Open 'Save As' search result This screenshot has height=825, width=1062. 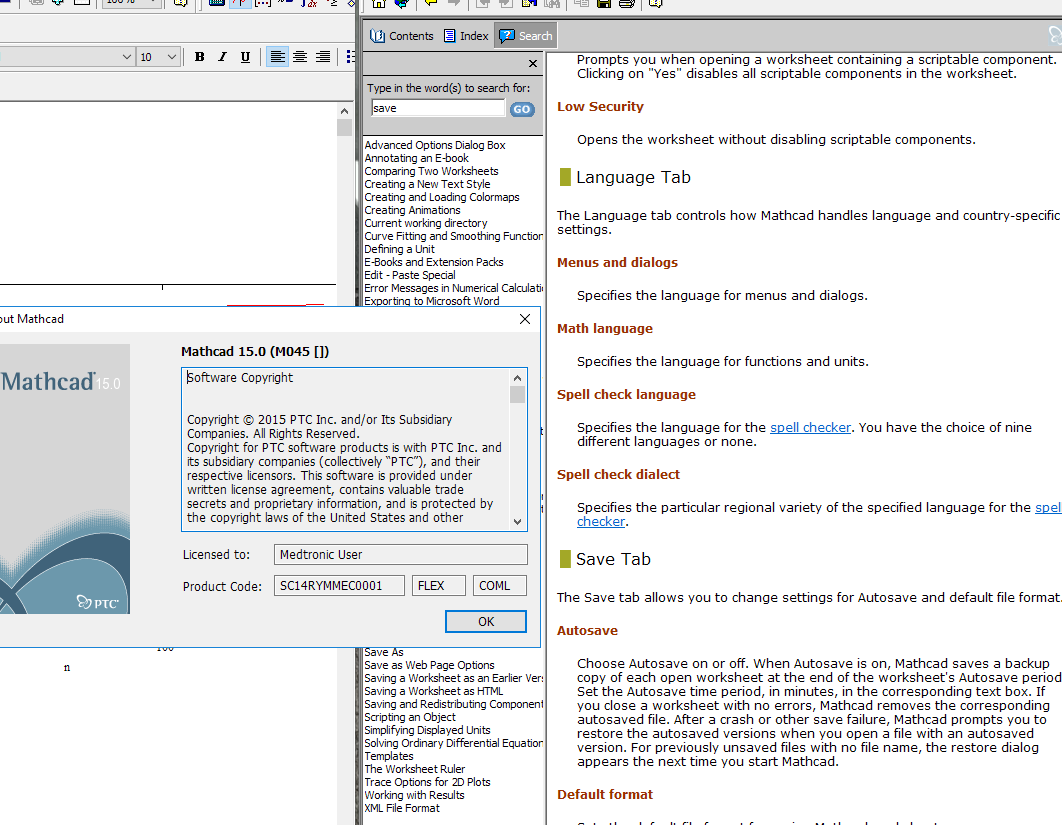384,652
